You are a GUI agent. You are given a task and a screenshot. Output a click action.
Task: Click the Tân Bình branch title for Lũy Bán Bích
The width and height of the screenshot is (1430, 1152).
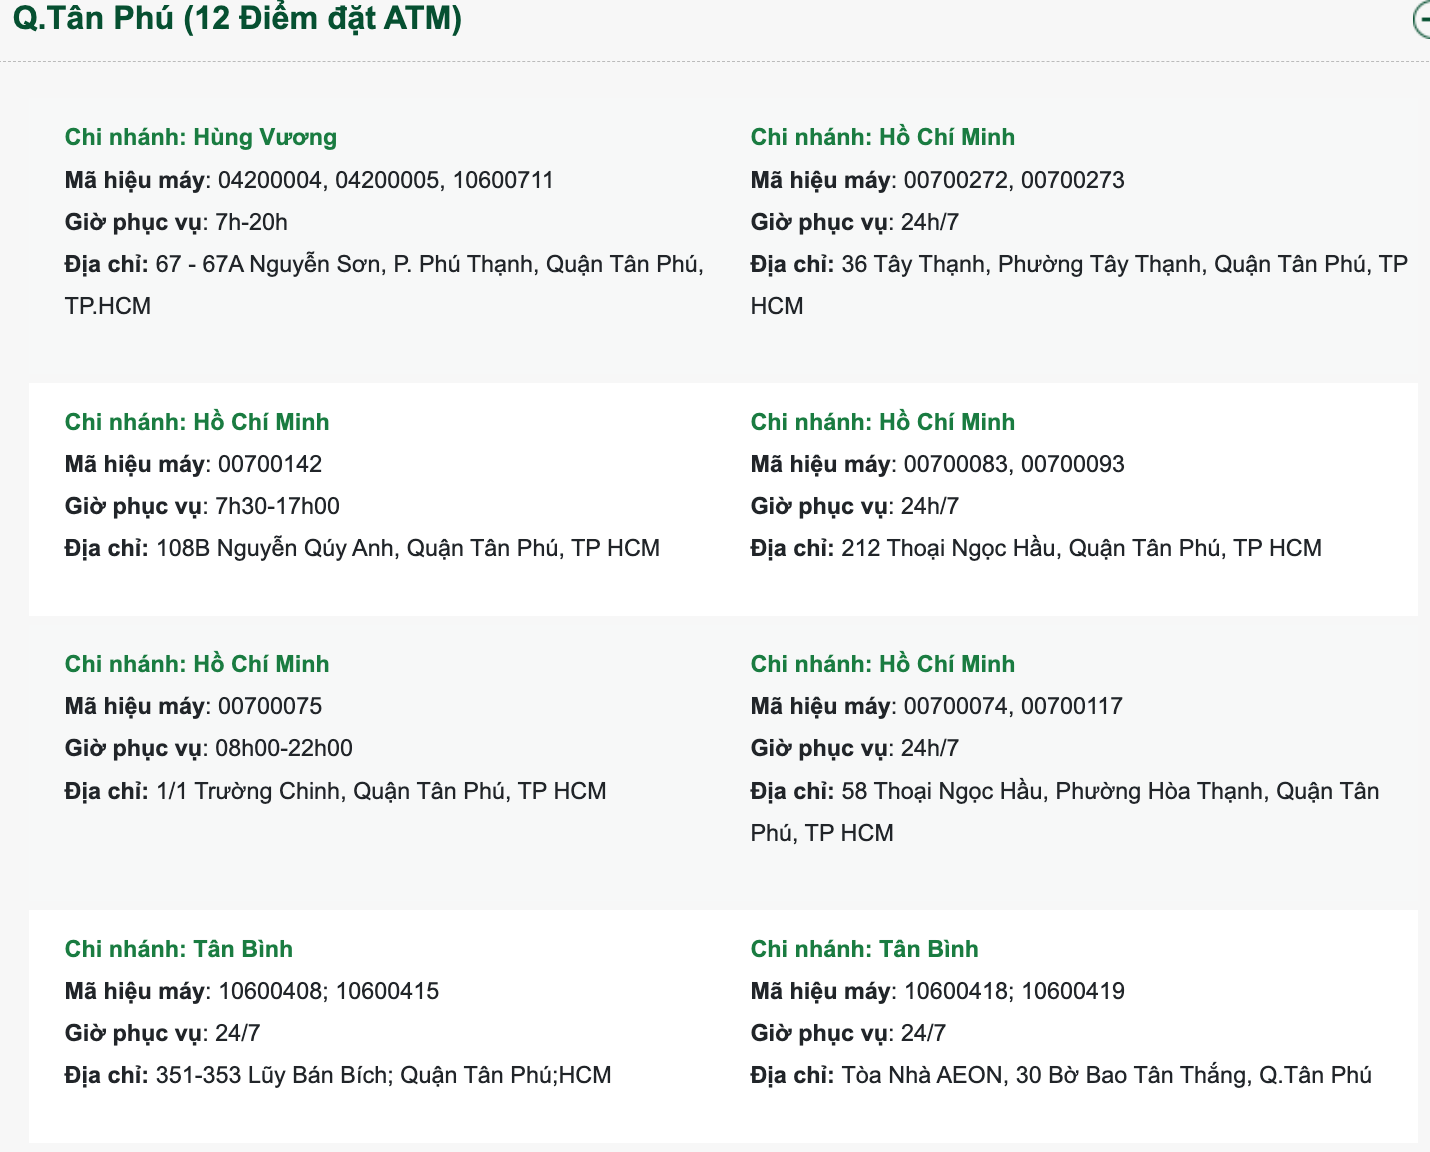click(178, 949)
